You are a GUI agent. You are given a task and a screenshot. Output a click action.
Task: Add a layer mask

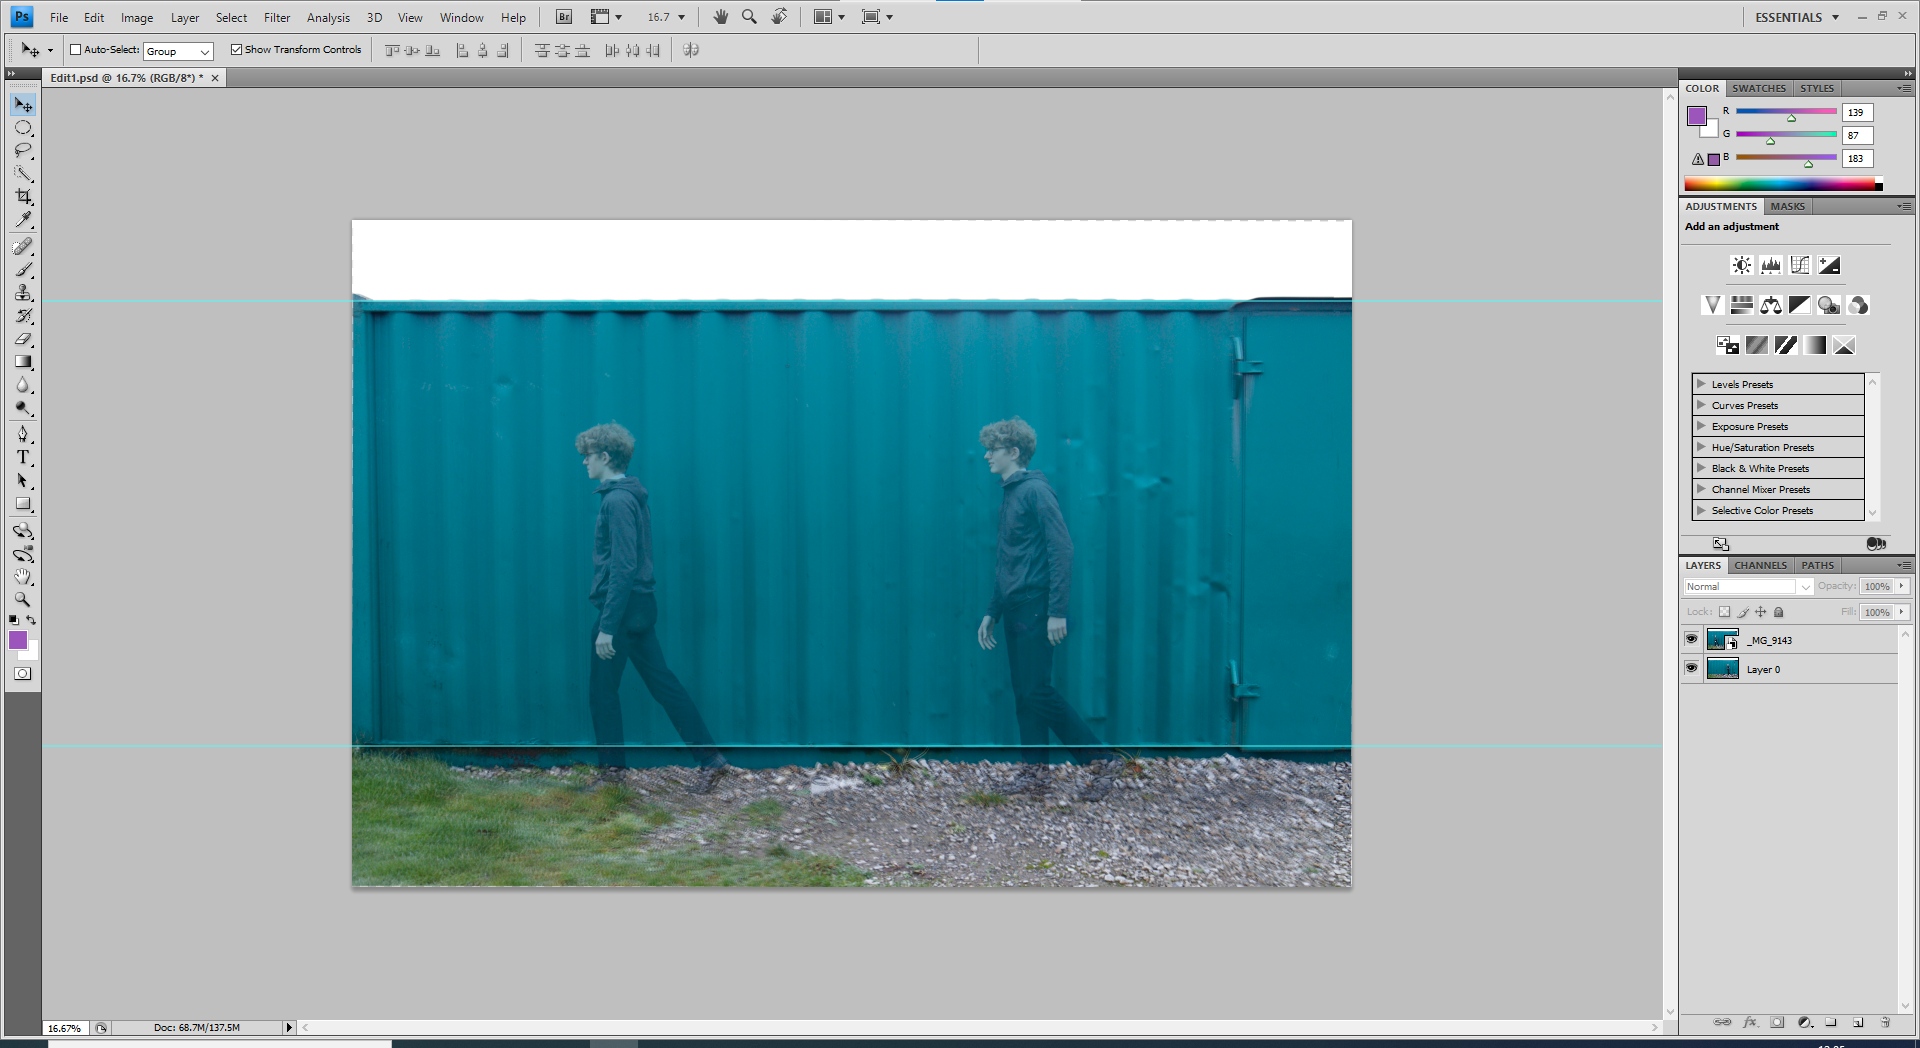pyautogui.click(x=1777, y=1022)
